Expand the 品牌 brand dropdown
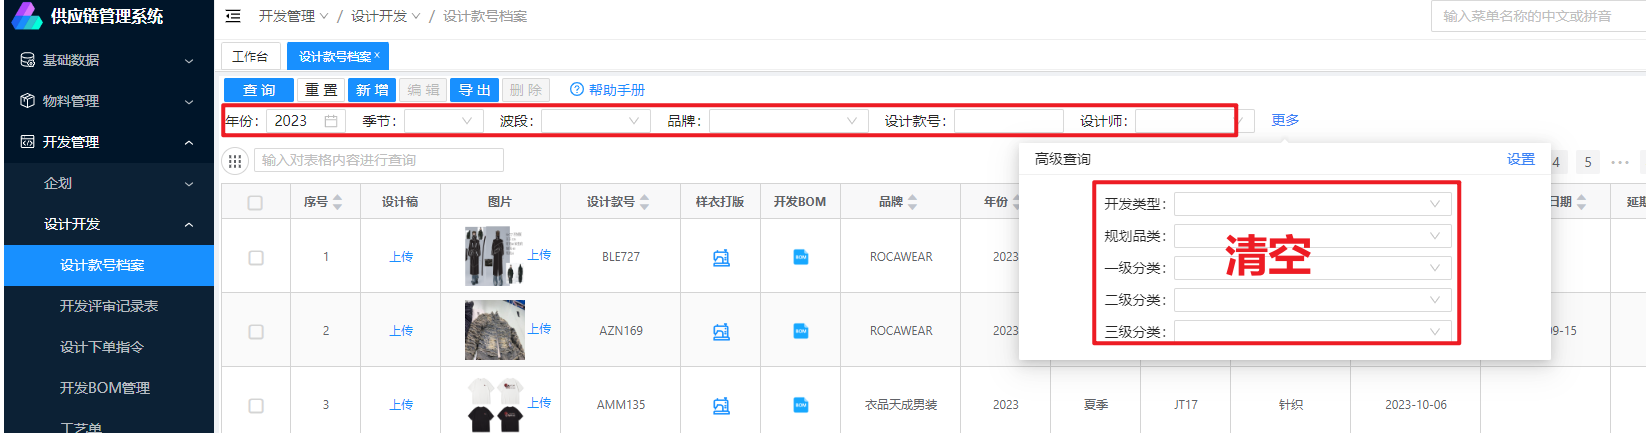Screen dimensions: 1646x433 (x=851, y=121)
